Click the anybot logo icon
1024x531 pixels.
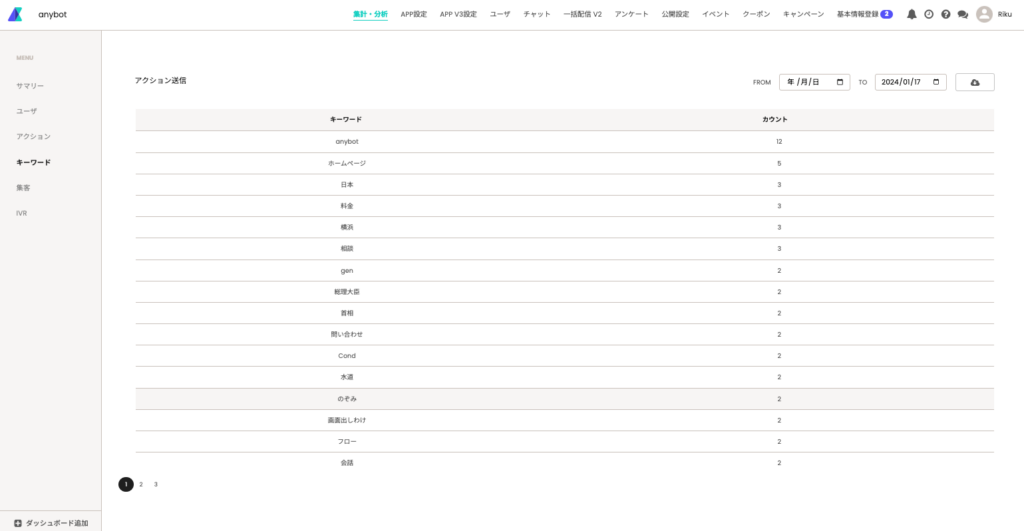(15, 14)
